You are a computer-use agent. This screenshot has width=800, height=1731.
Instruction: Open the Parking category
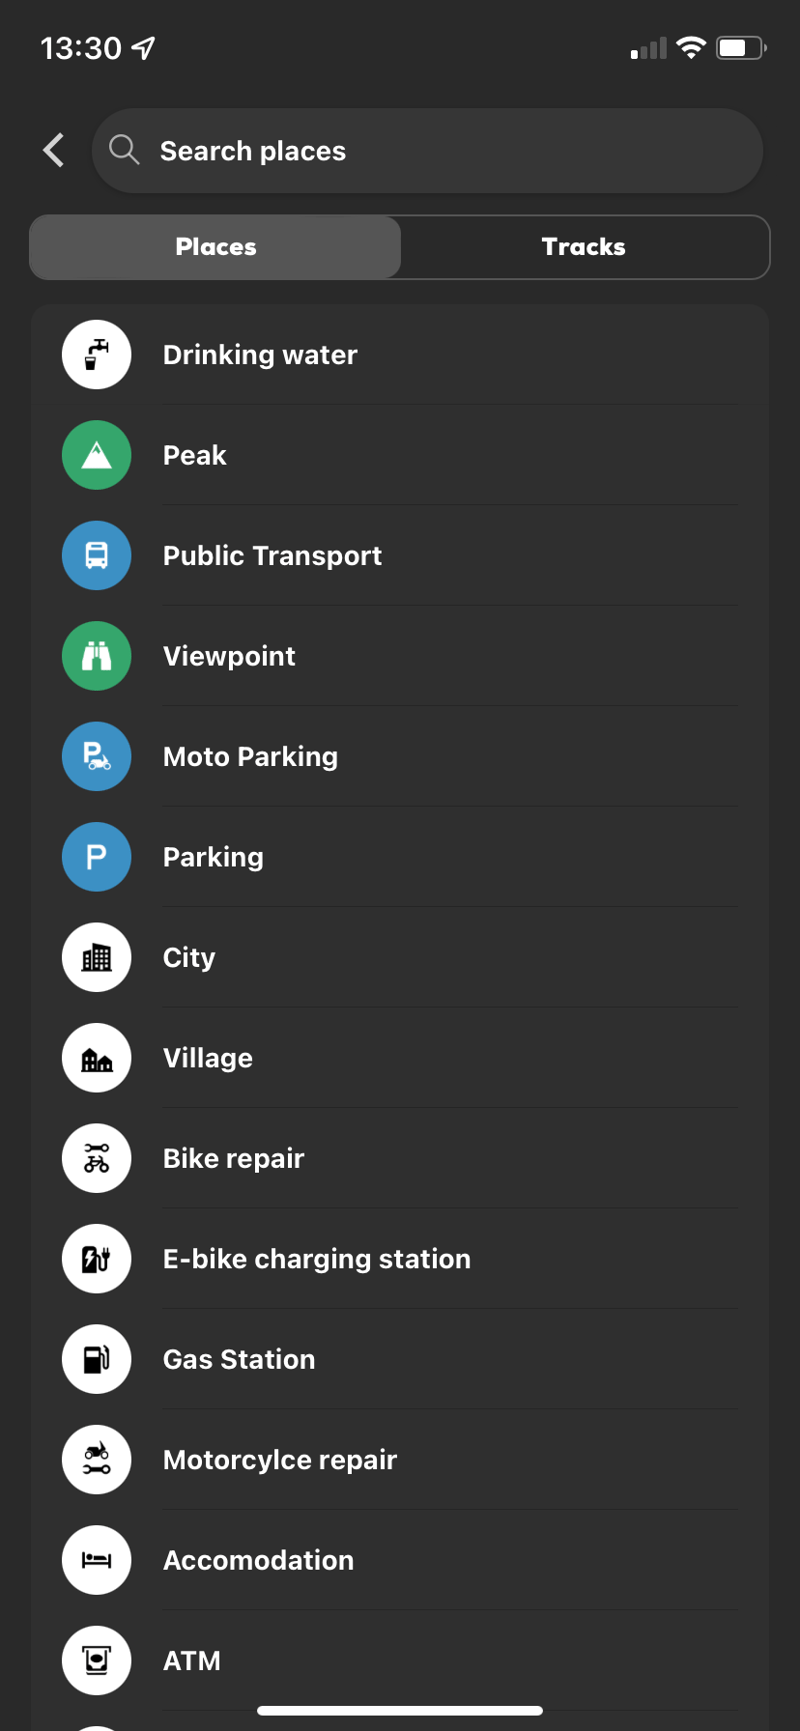click(x=213, y=857)
